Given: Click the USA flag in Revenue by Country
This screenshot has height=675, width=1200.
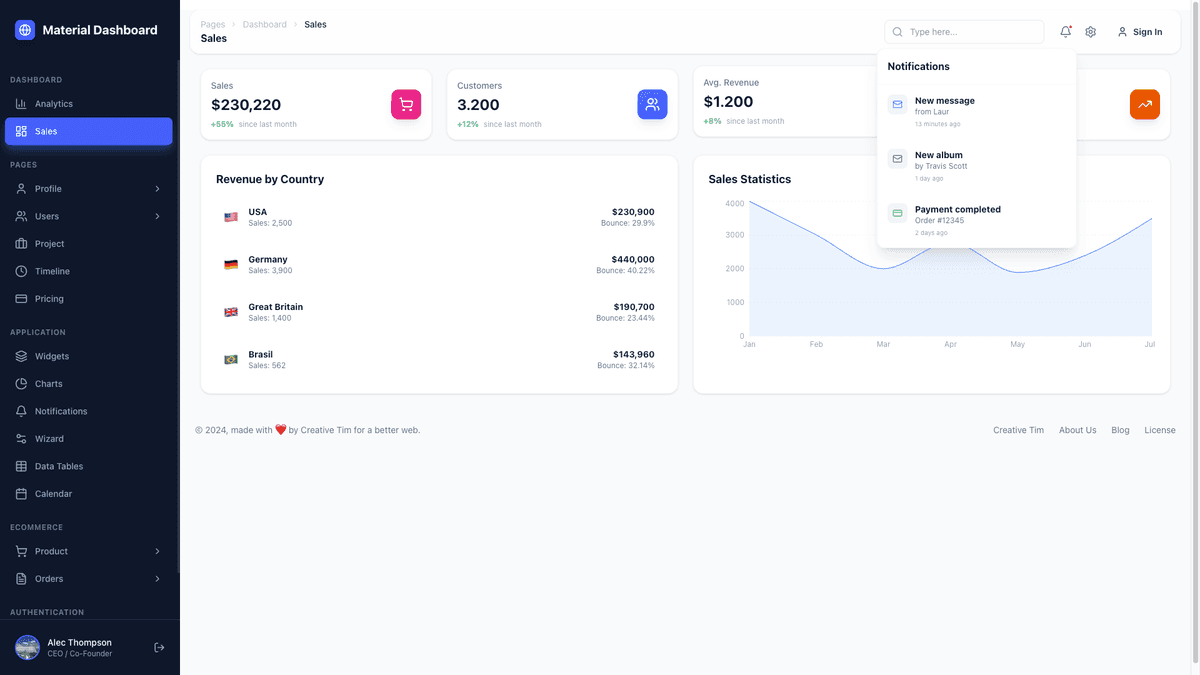Looking at the screenshot, I should [x=231, y=216].
